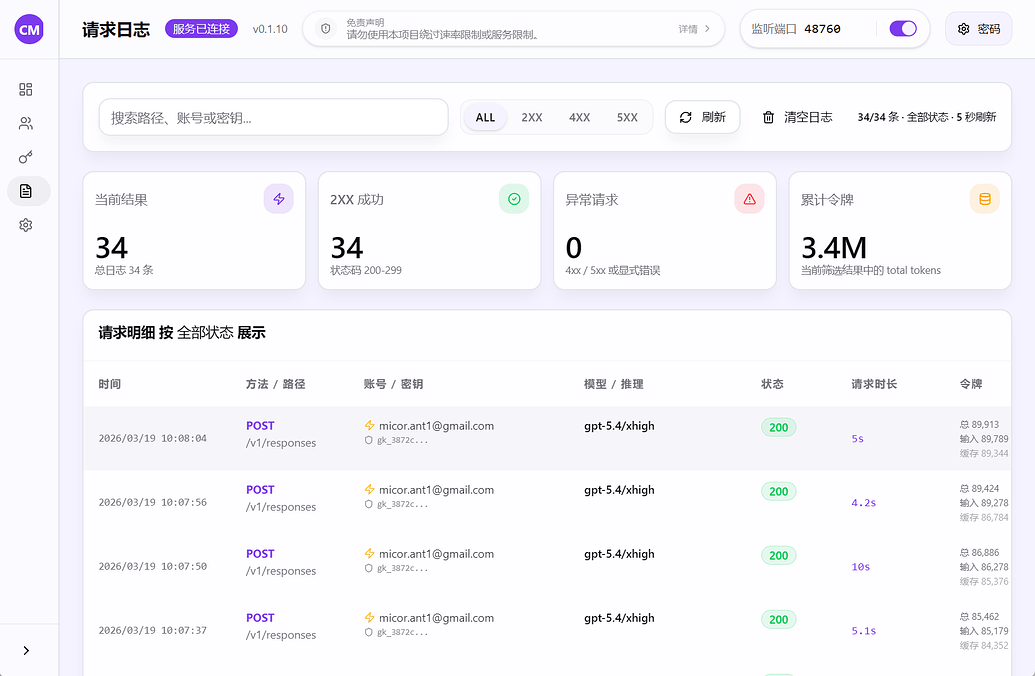The height and width of the screenshot is (676, 1035).
Task: Click the 时间 column header
Action: pos(110,384)
